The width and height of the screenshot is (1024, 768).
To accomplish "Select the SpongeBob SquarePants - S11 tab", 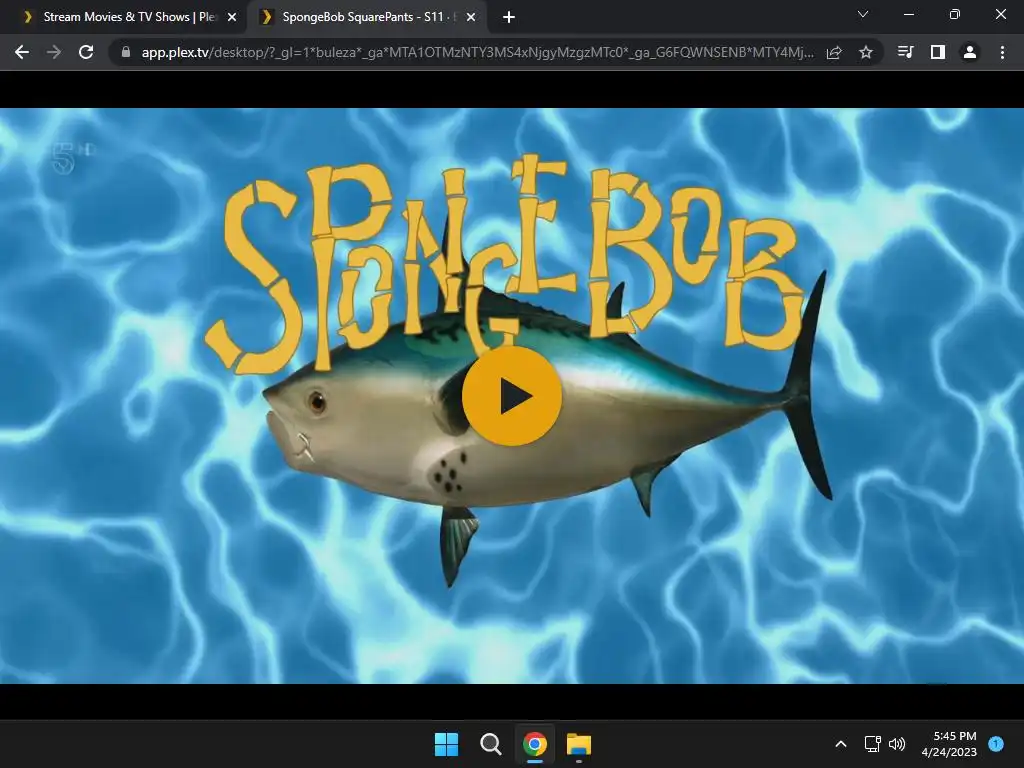I will click(x=367, y=17).
